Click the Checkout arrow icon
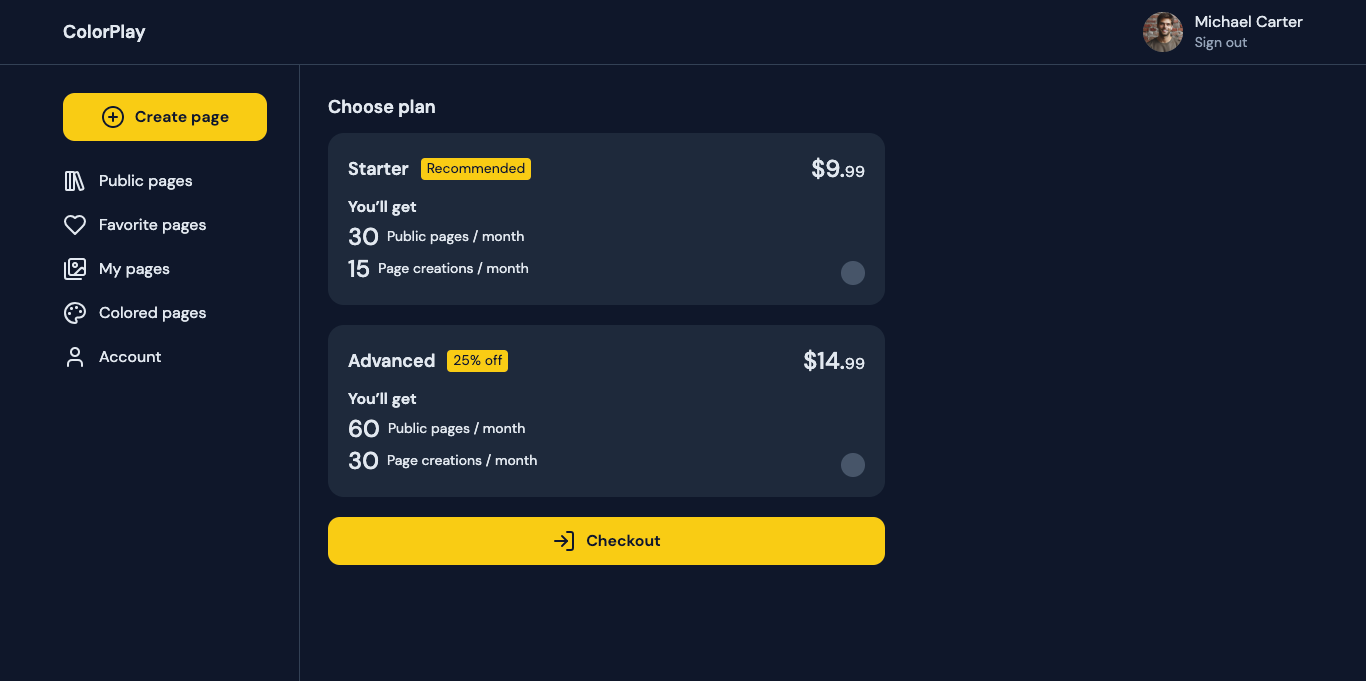The width and height of the screenshot is (1366, 681). (x=564, y=541)
